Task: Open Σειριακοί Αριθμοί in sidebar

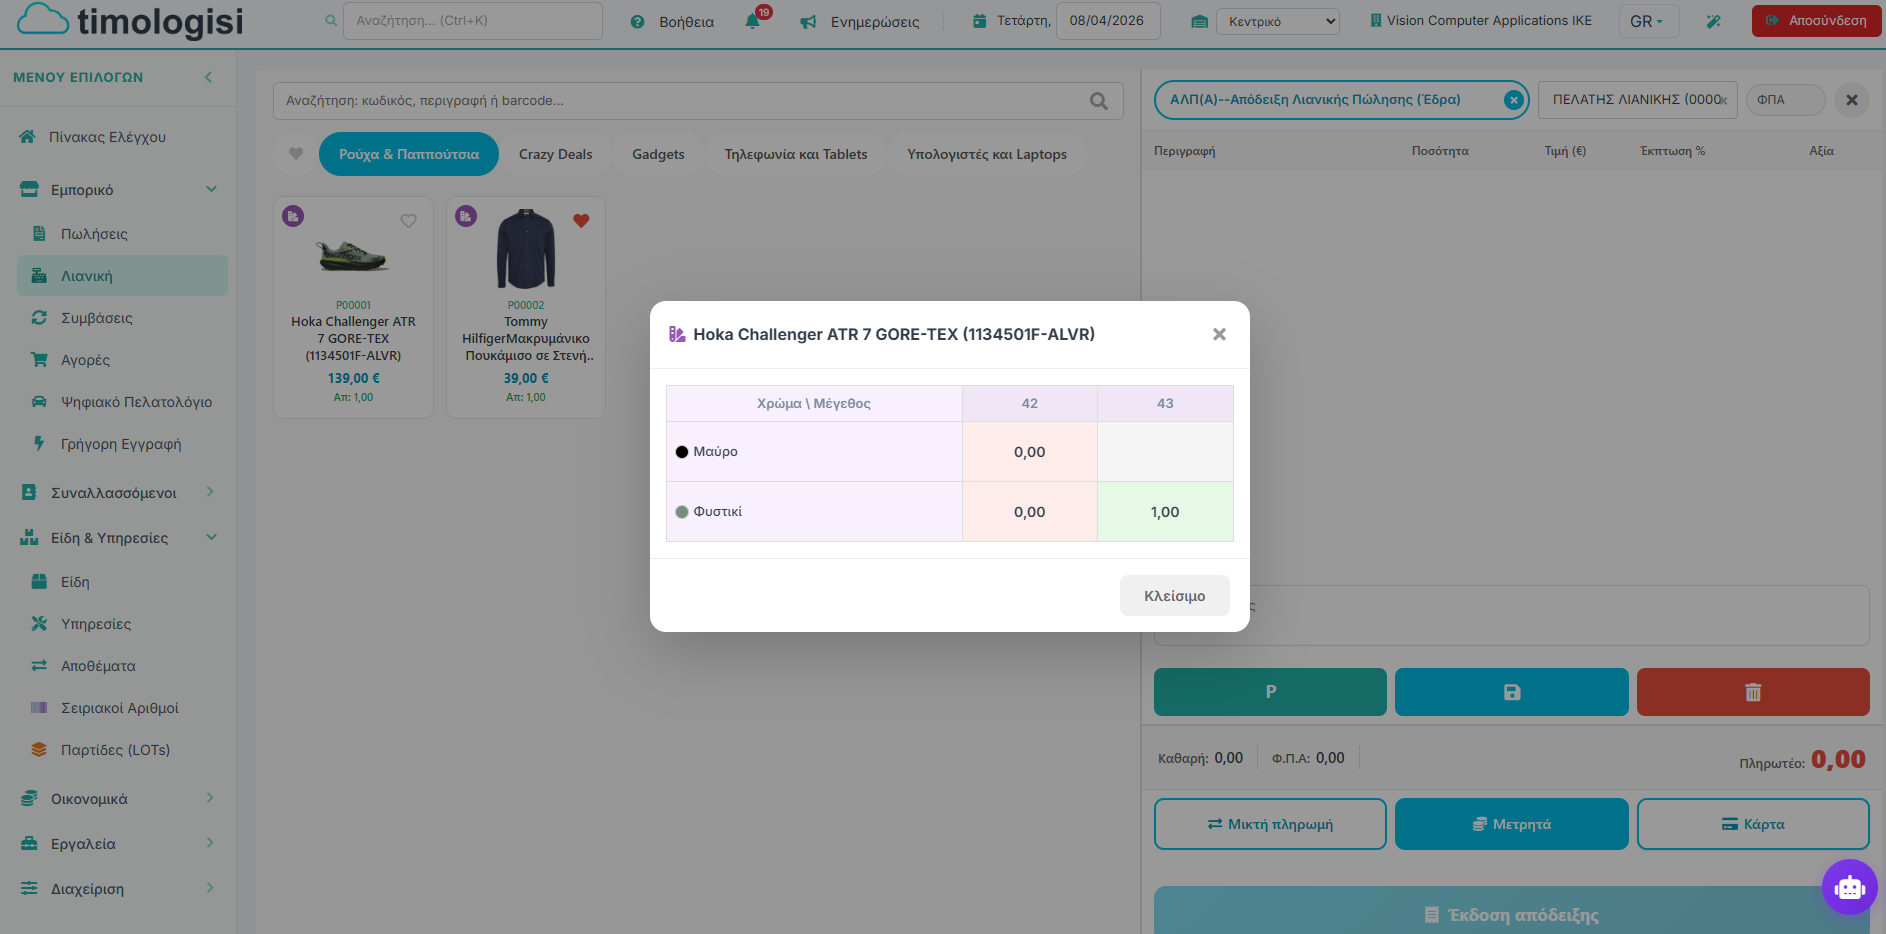Action: tap(120, 708)
